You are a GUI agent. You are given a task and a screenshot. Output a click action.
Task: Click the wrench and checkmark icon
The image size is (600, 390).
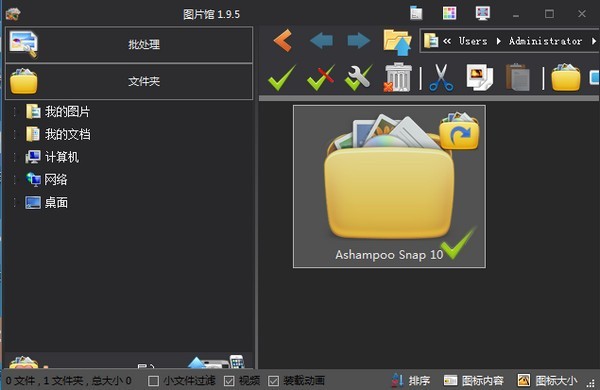(358, 78)
